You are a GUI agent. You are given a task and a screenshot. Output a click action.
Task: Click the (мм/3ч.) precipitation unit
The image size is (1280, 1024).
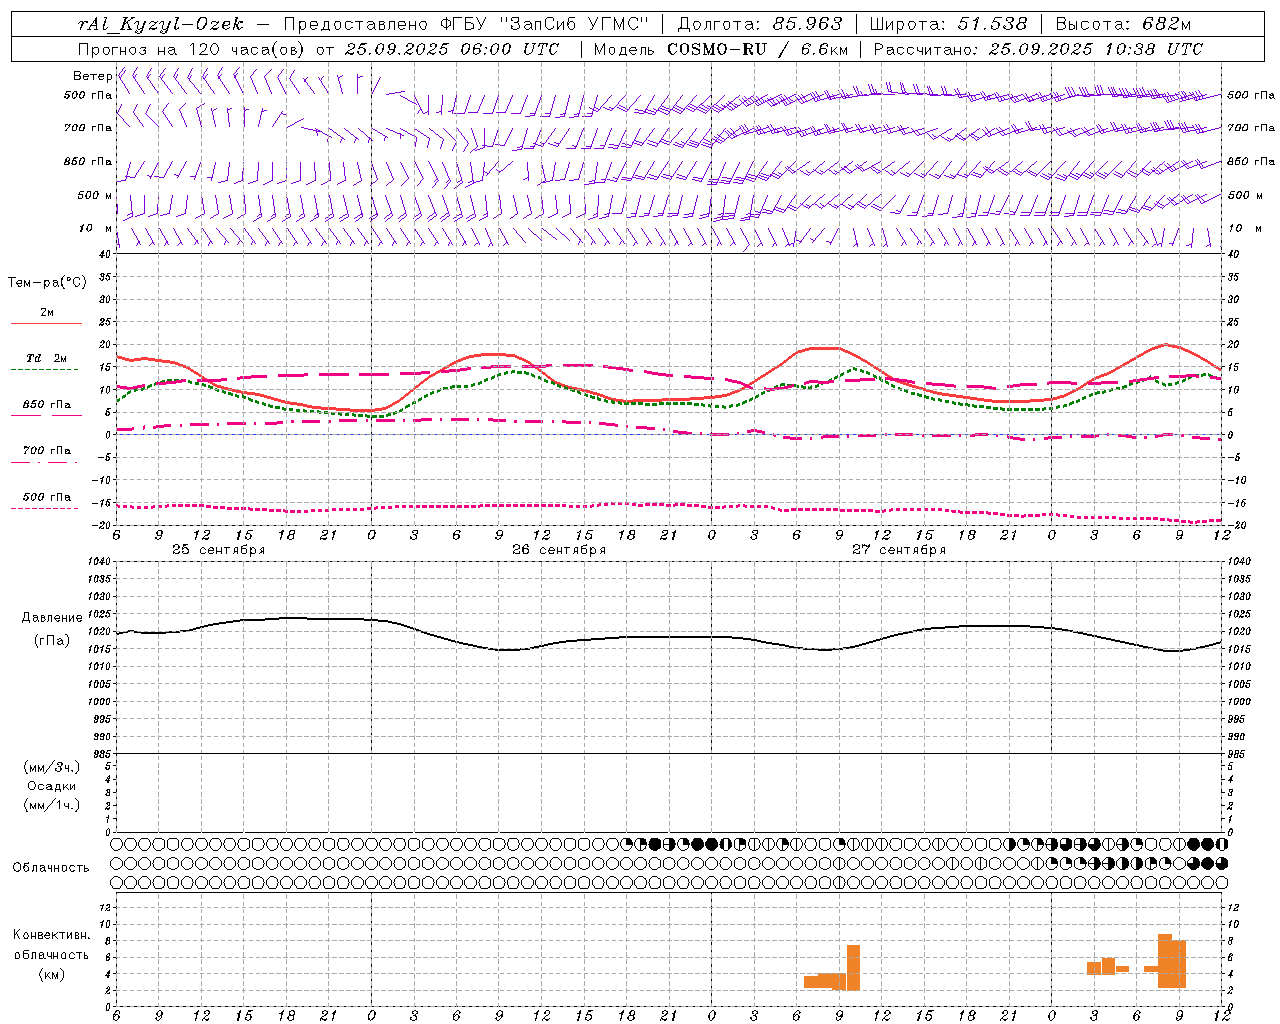point(52,767)
